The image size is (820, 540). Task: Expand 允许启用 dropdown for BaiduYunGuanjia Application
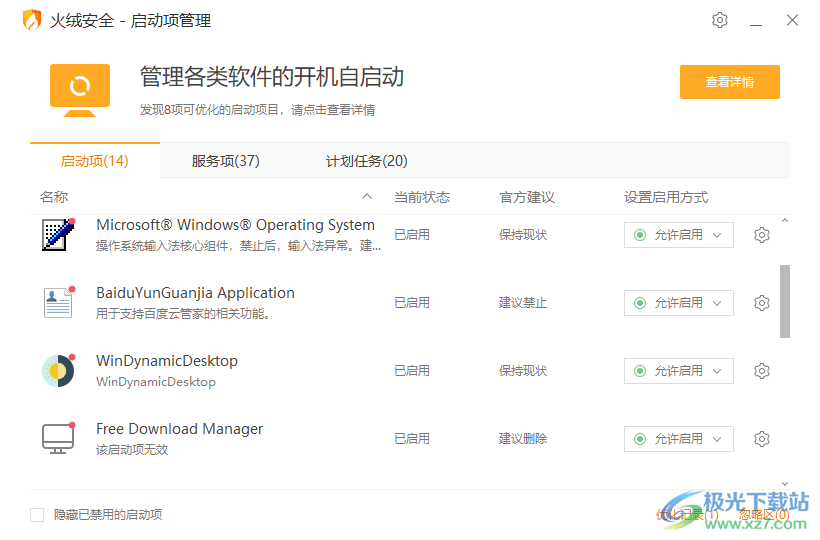[x=678, y=303]
